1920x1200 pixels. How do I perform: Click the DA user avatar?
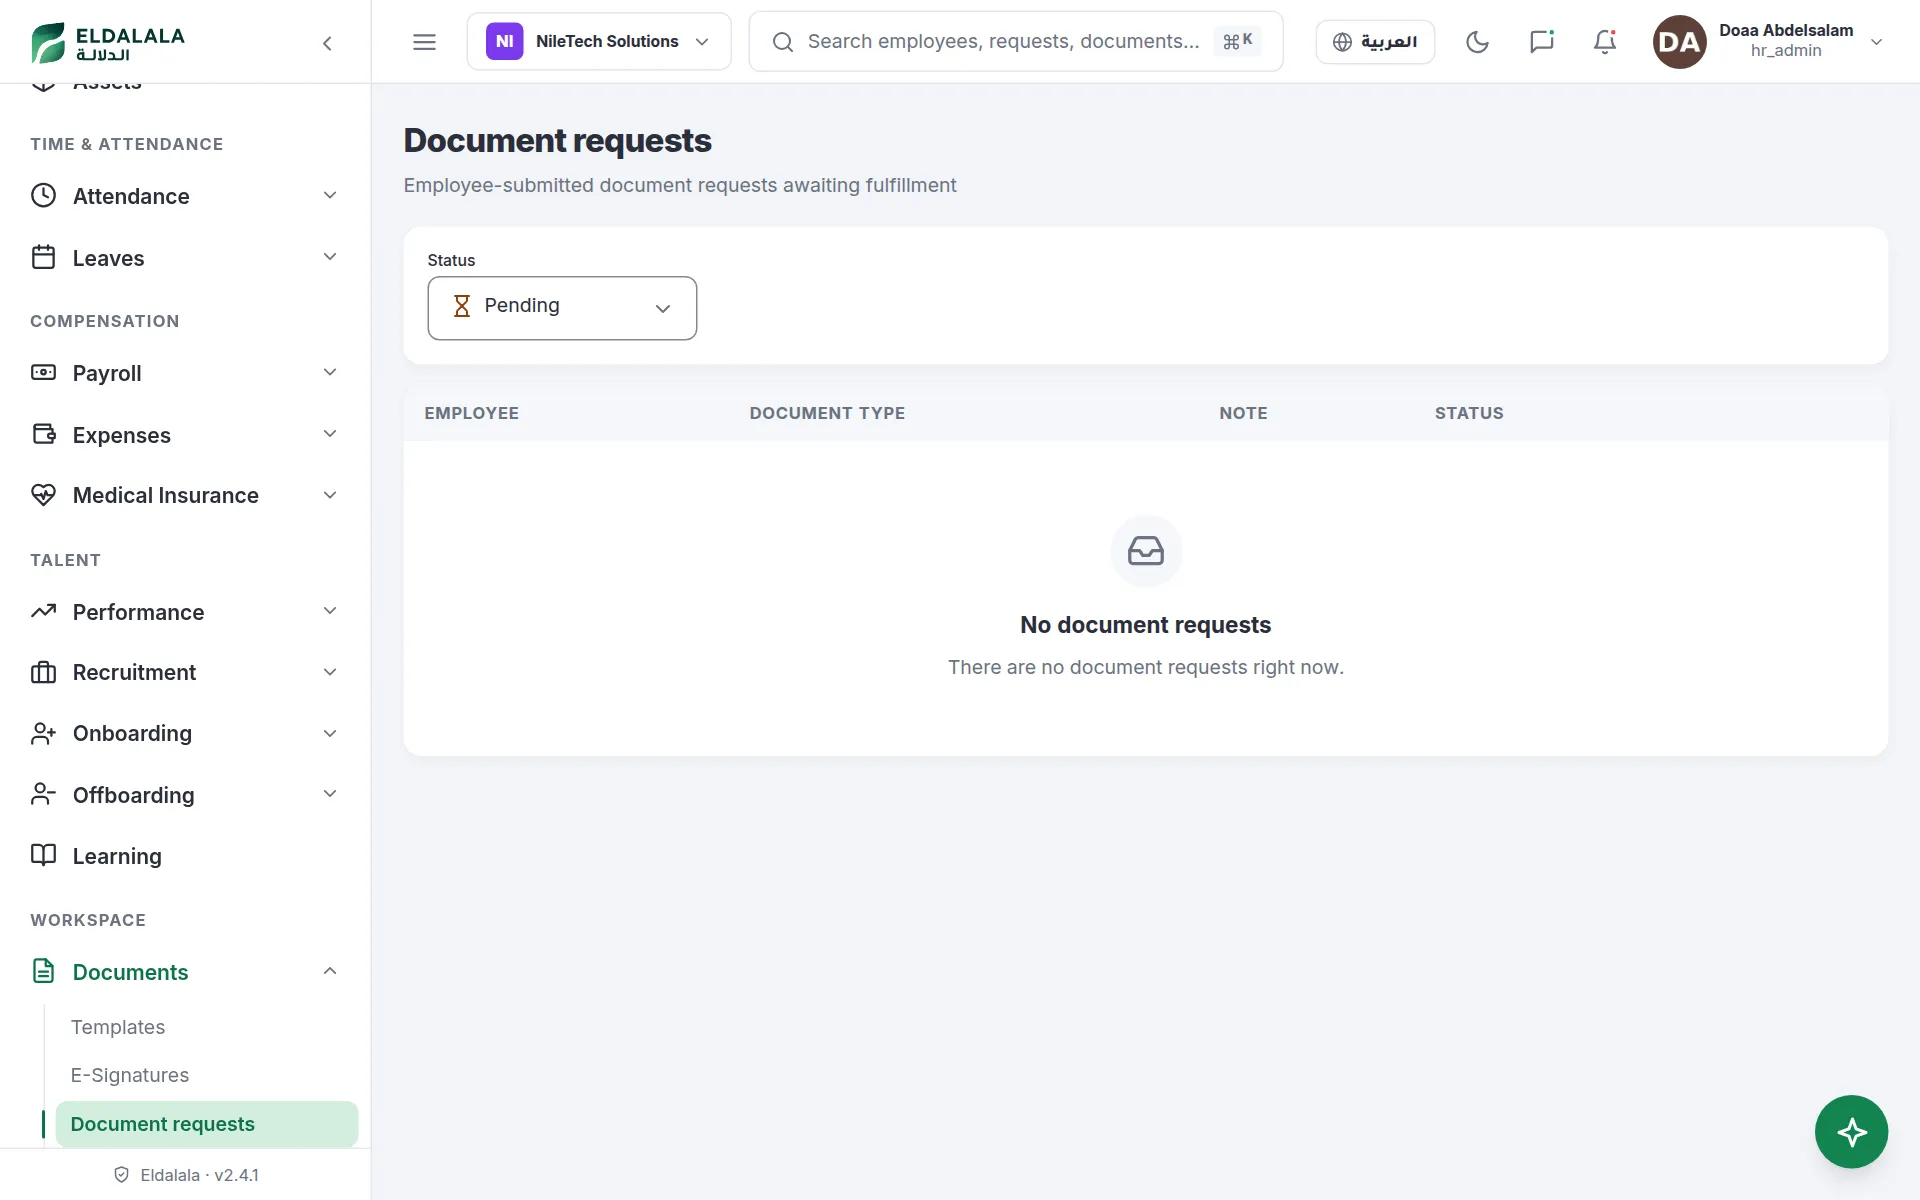(1679, 42)
